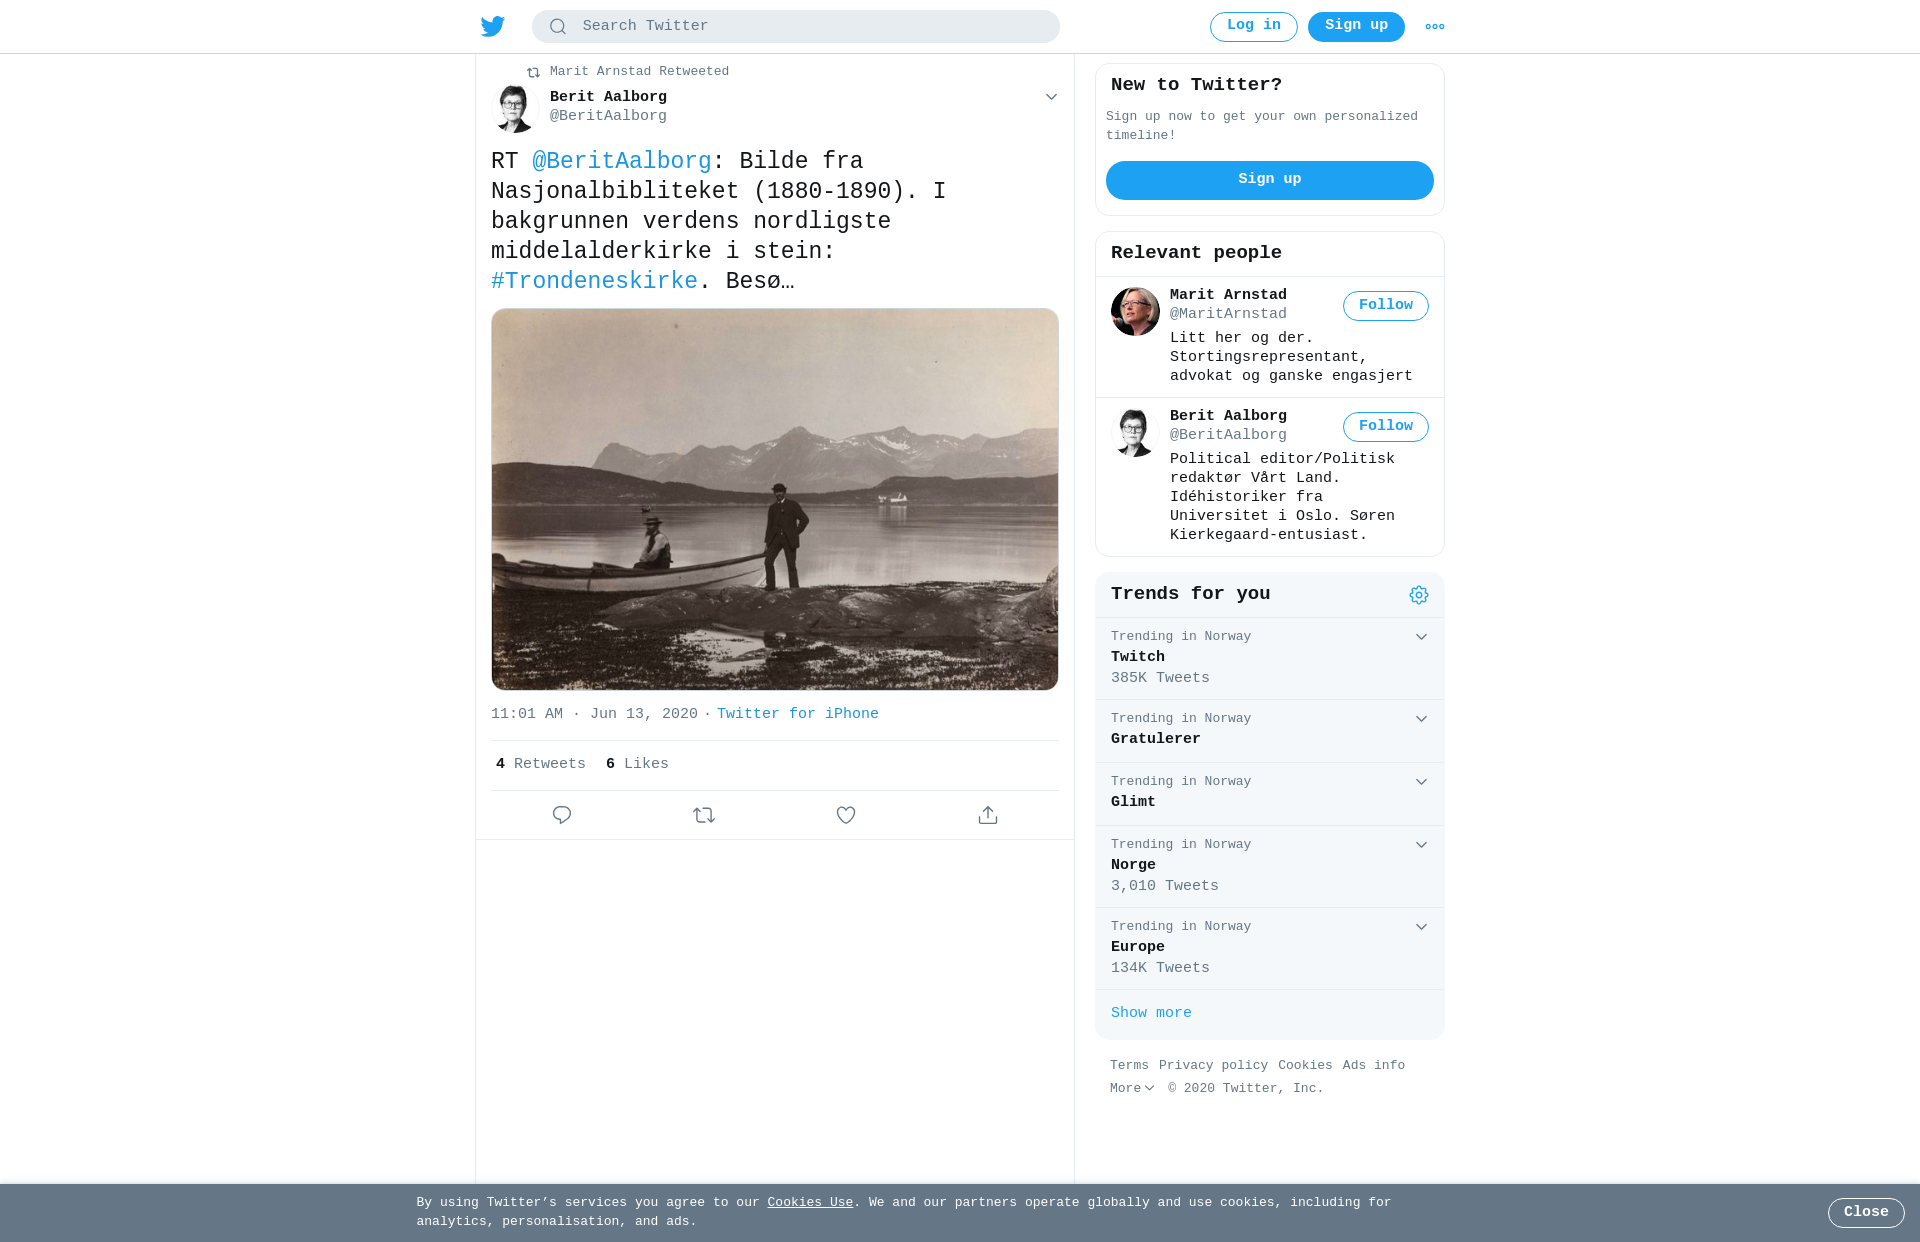Click the Log in button

coord(1254,27)
